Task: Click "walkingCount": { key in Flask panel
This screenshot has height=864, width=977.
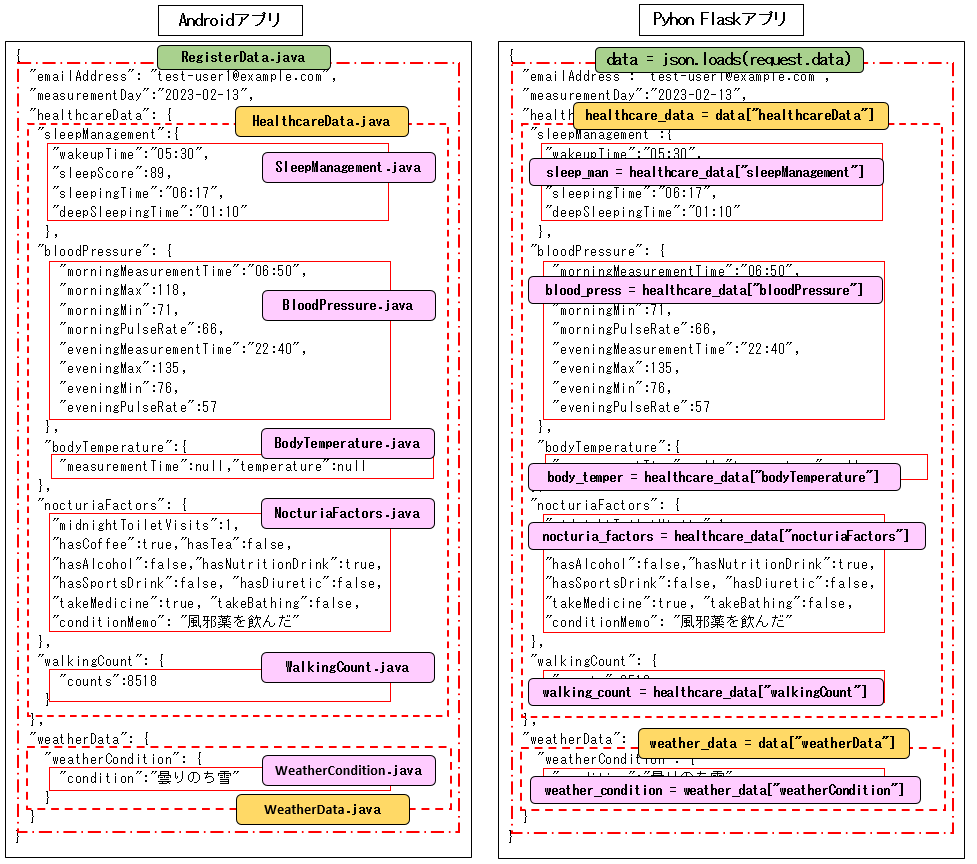Action: click(x=594, y=661)
